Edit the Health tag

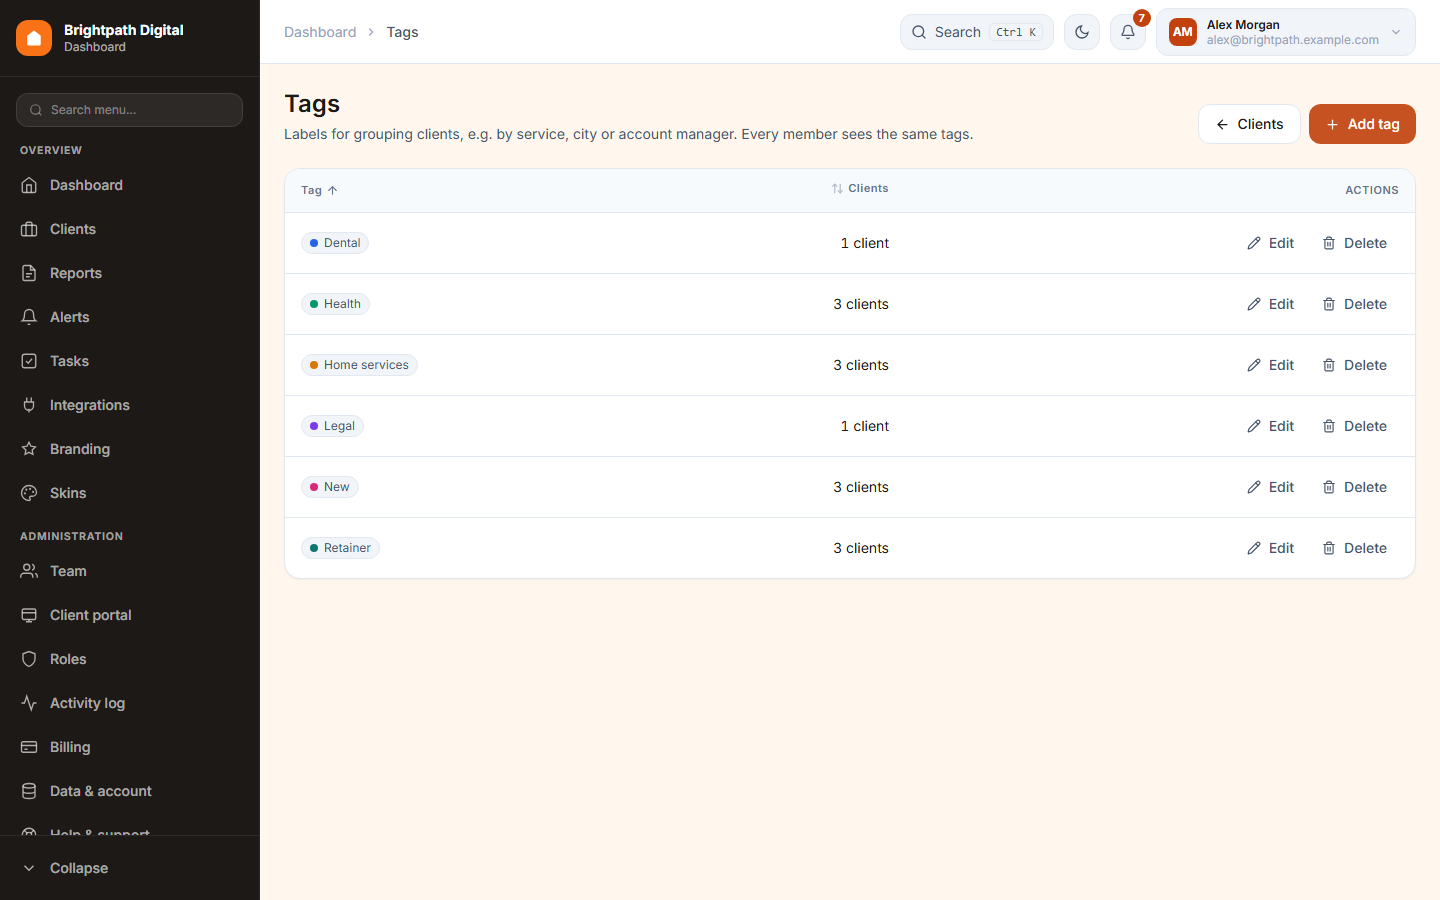1270,304
